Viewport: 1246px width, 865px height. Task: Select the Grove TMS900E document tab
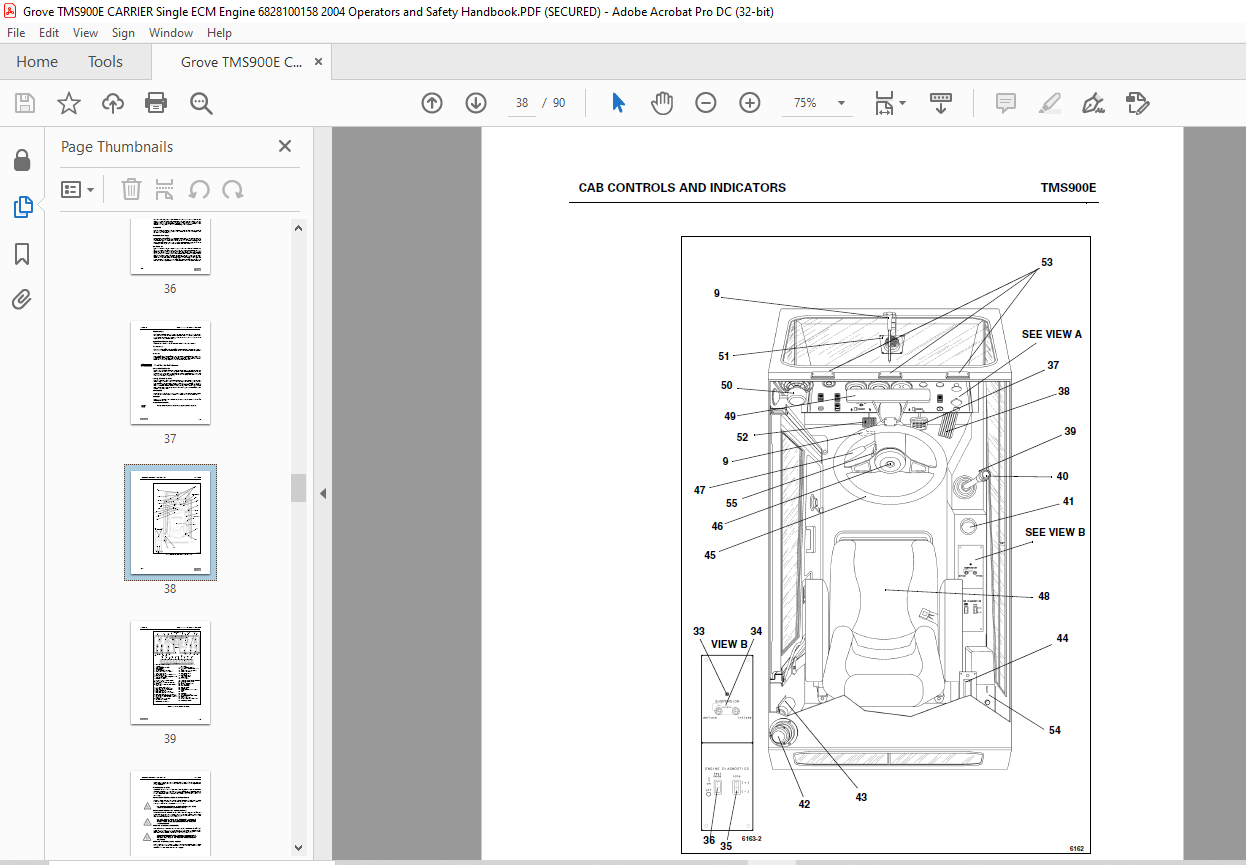(x=241, y=62)
